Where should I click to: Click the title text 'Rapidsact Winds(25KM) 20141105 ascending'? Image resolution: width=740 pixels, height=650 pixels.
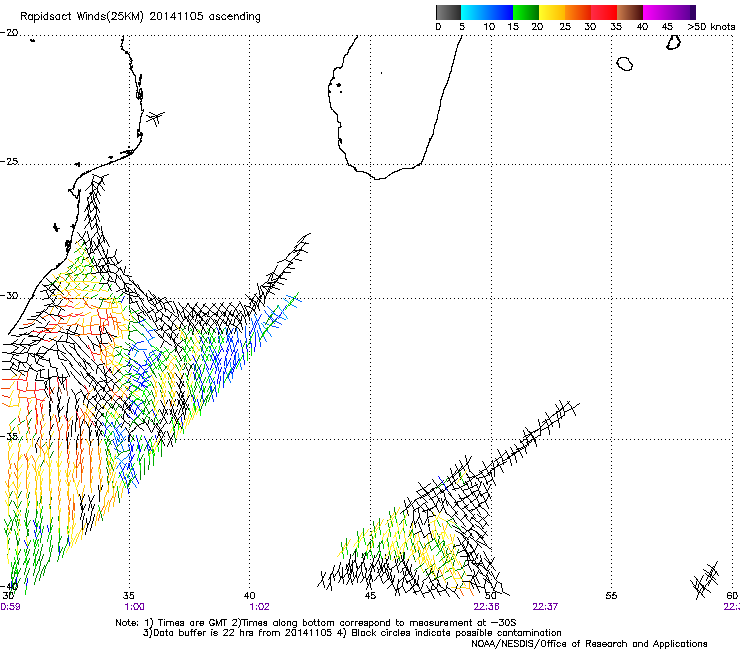pyautogui.click(x=140, y=17)
